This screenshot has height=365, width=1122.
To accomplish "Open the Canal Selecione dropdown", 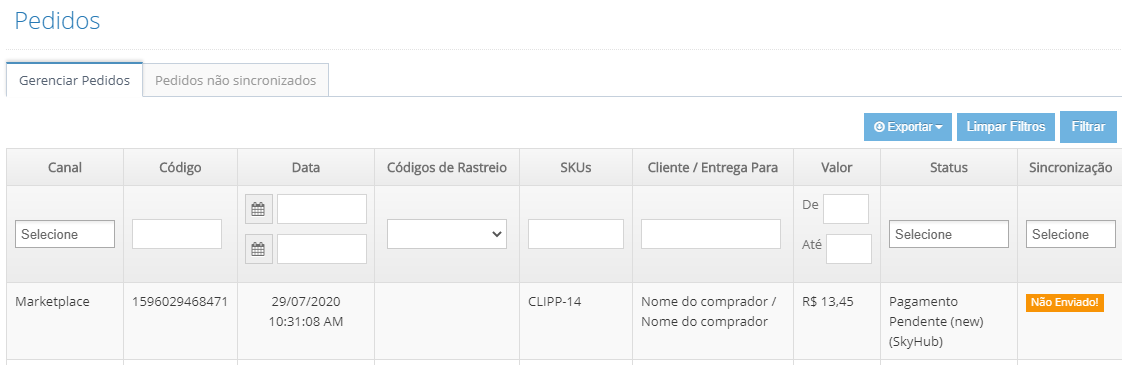I will click(x=65, y=234).
